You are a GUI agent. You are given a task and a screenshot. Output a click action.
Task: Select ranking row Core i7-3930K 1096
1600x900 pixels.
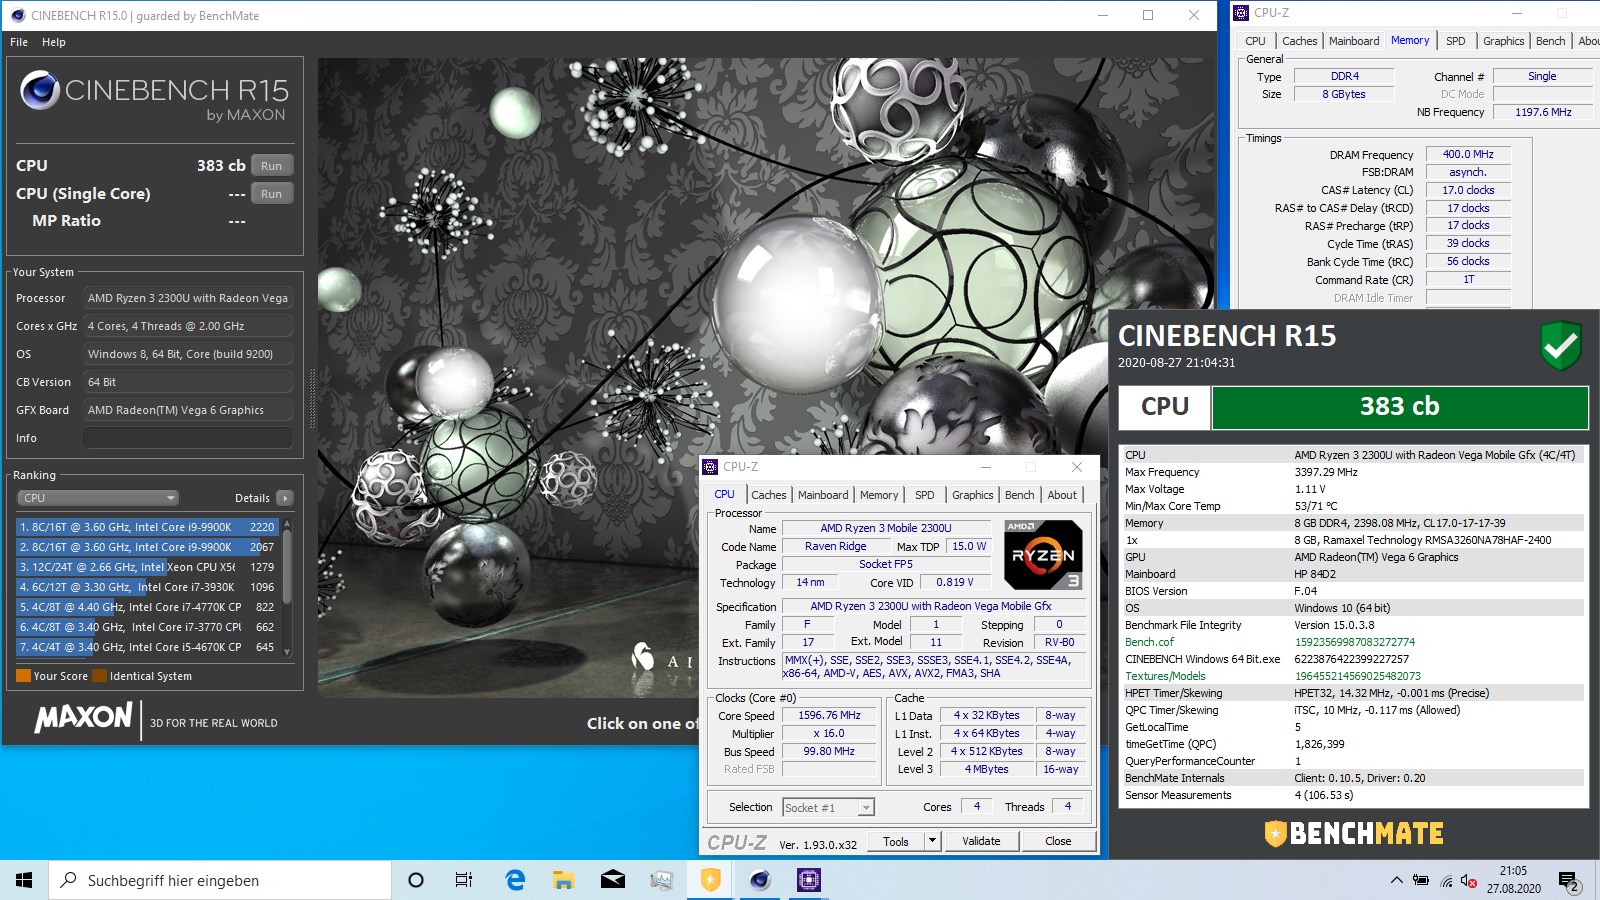[147, 587]
